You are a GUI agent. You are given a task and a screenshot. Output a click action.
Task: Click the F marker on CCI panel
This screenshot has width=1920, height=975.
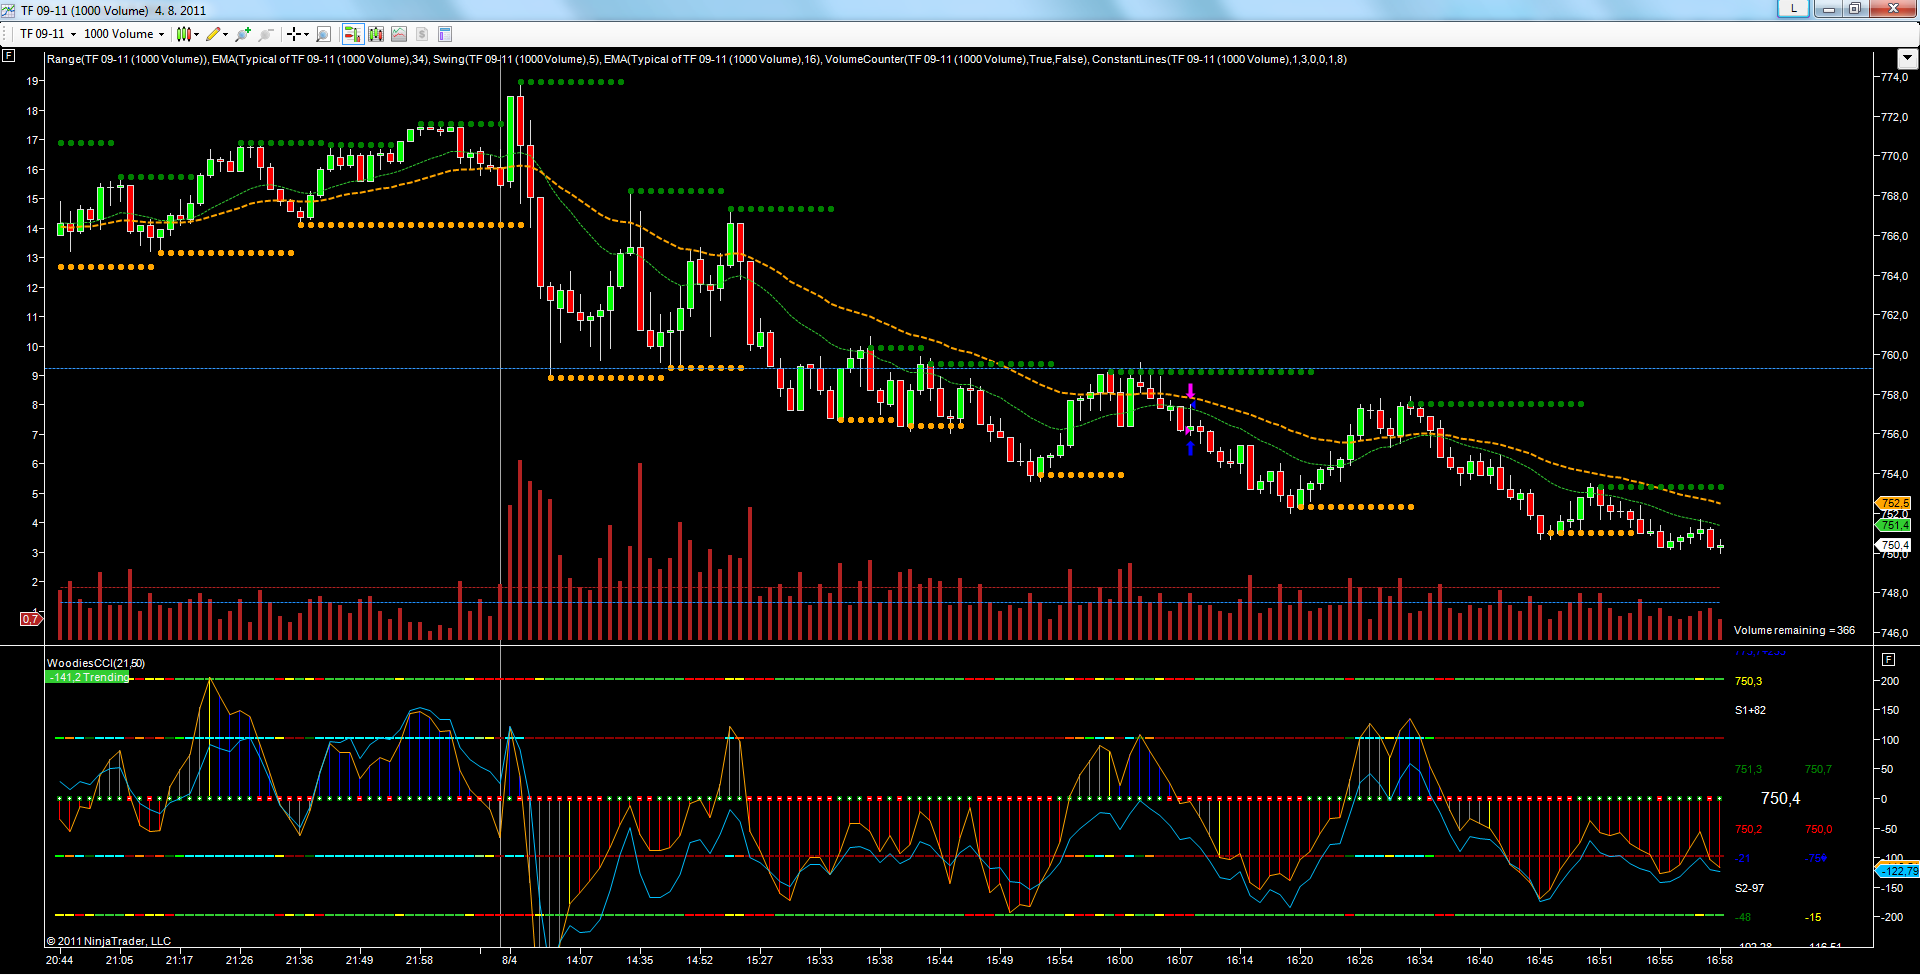[1888, 660]
